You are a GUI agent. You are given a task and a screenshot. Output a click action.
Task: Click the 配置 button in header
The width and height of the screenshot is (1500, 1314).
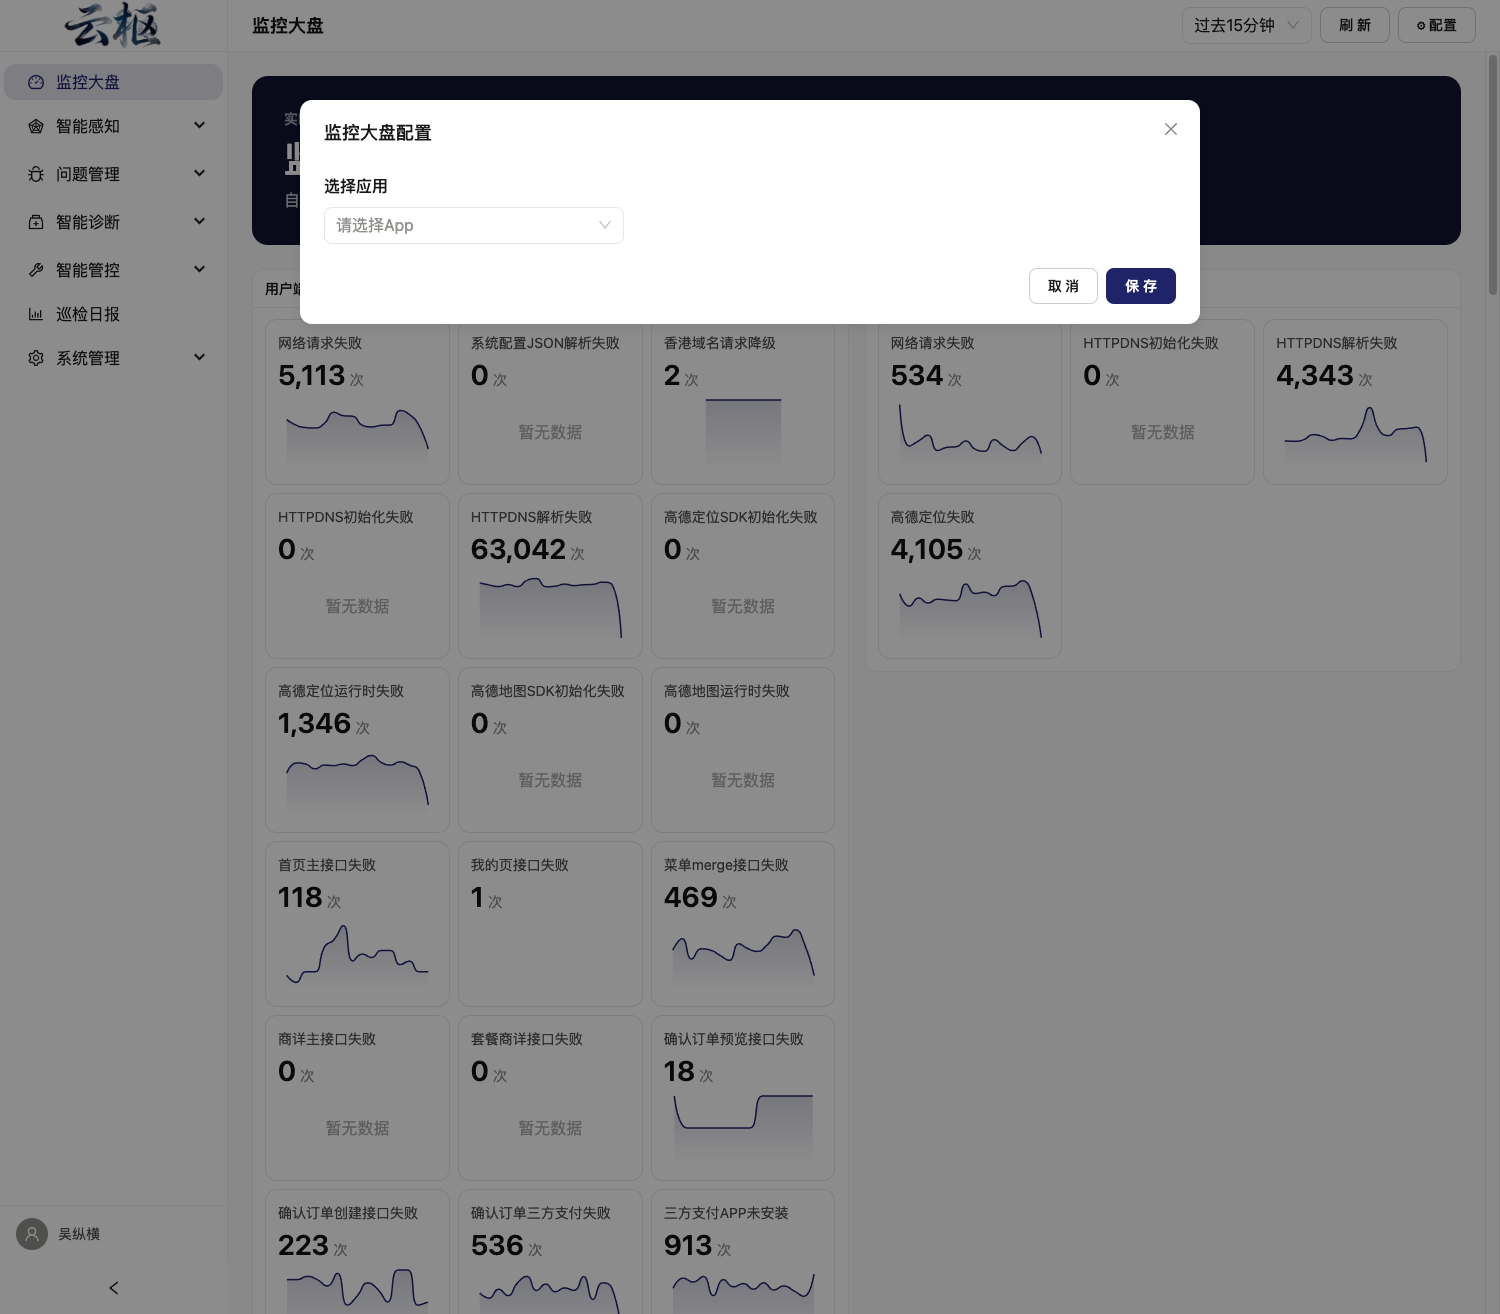tap(1436, 25)
